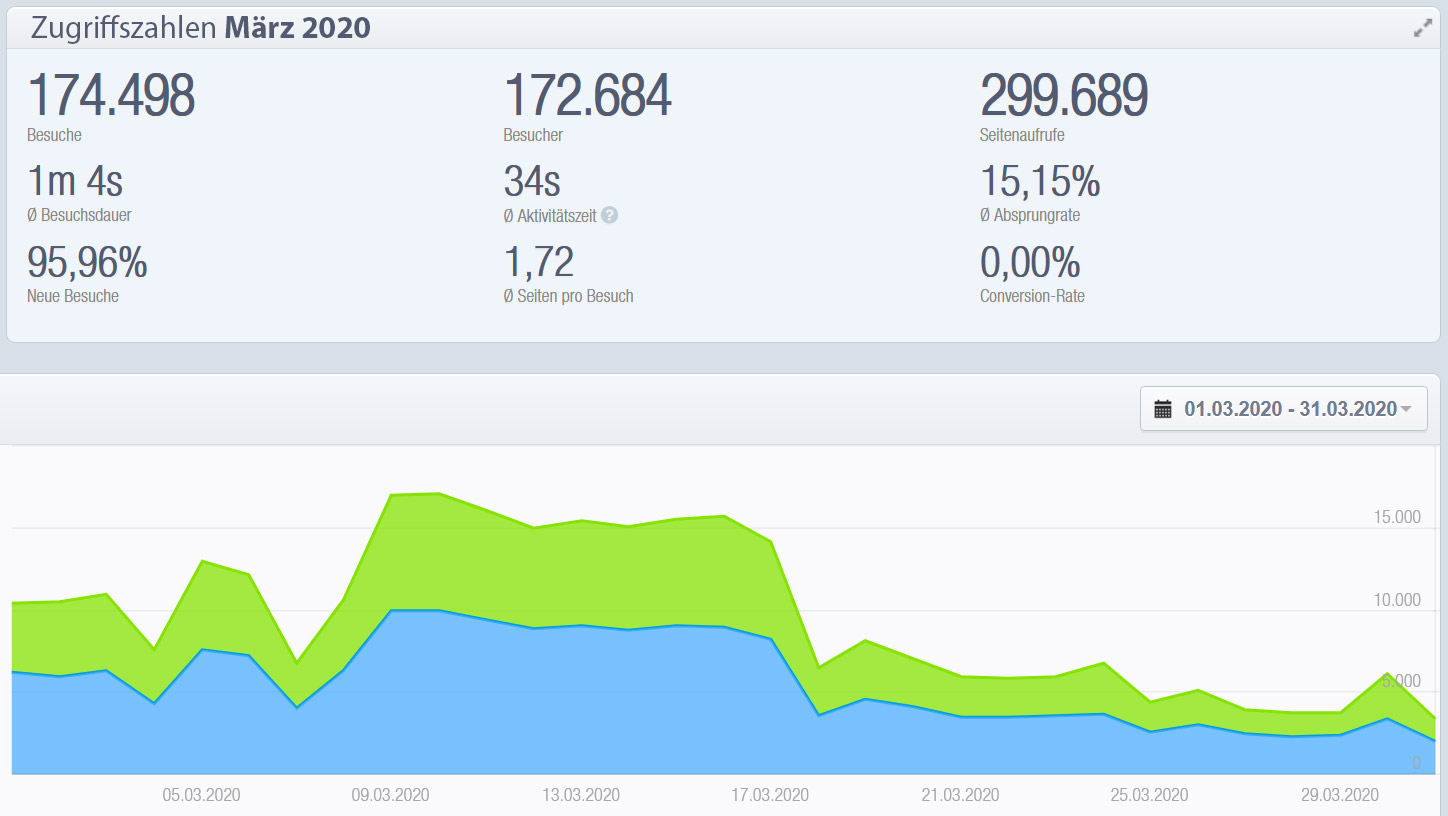
Task: Select the Ø Seiten pro Besuch value
Action: pyautogui.click(x=539, y=263)
